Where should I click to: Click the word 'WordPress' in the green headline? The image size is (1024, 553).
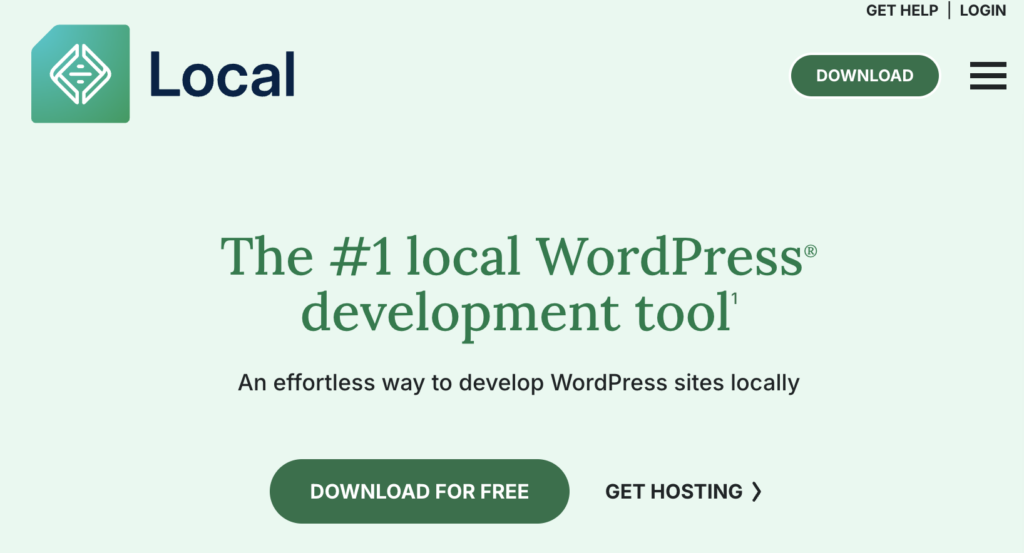pyautogui.click(x=669, y=257)
